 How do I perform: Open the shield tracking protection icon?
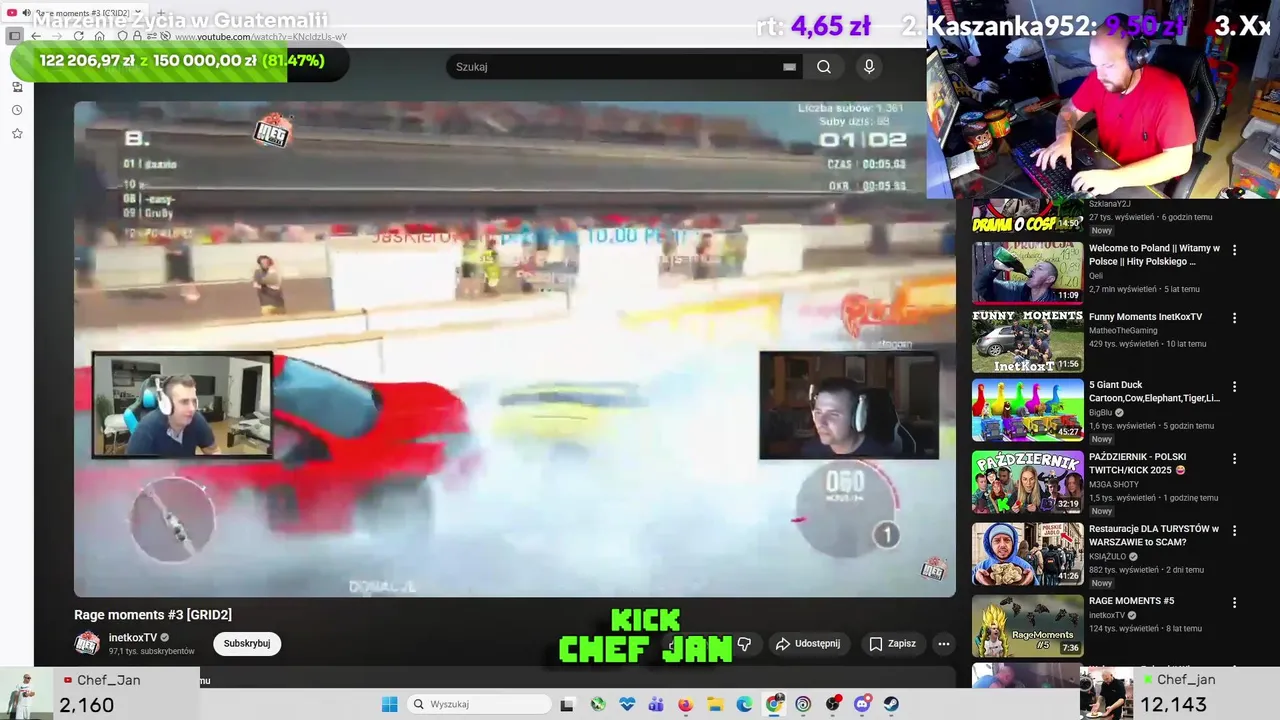pos(122,36)
